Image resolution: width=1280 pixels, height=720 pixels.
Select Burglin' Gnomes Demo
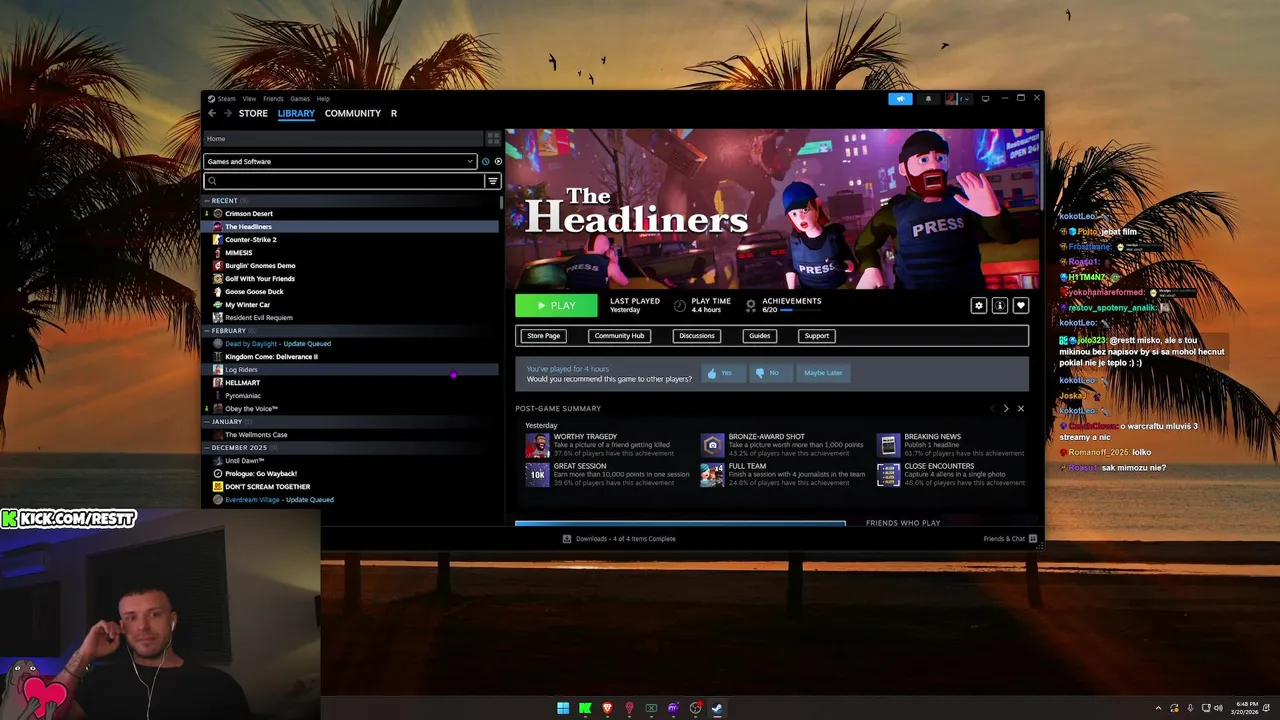tap(350, 265)
